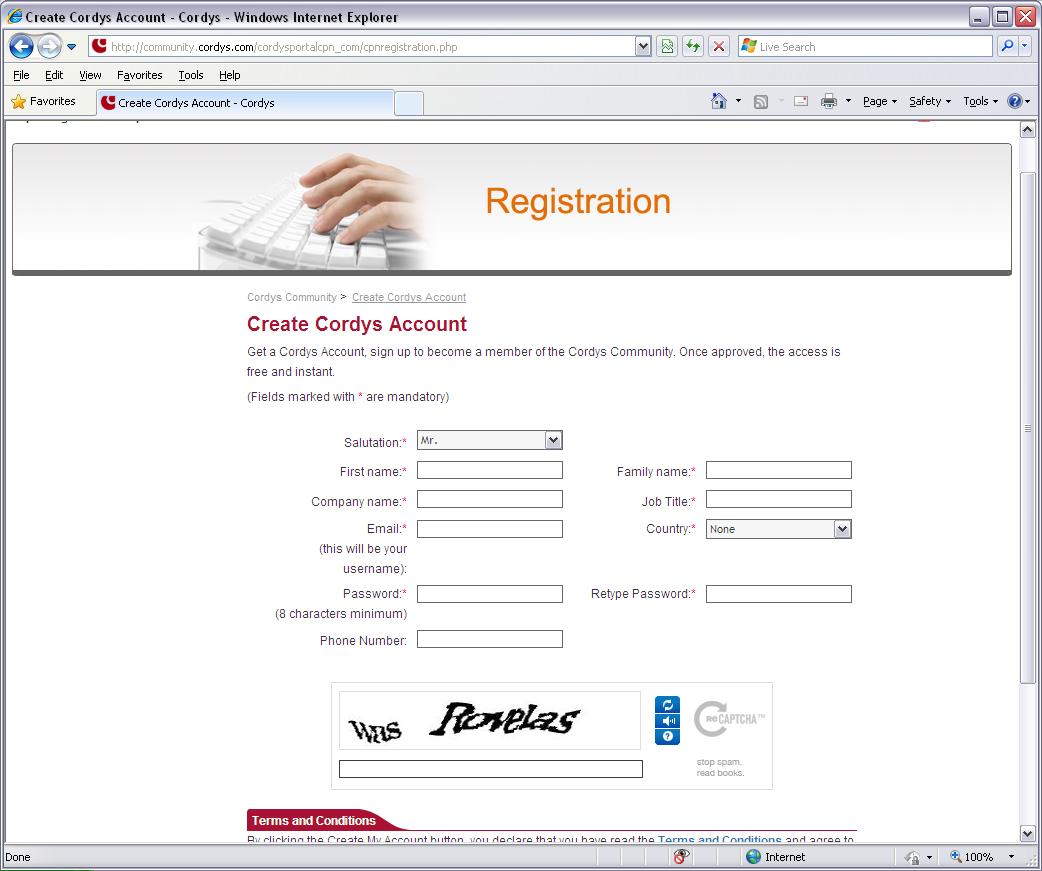This screenshot has width=1042, height=871.
Task: Click the Read Mail icon
Action: point(801,102)
